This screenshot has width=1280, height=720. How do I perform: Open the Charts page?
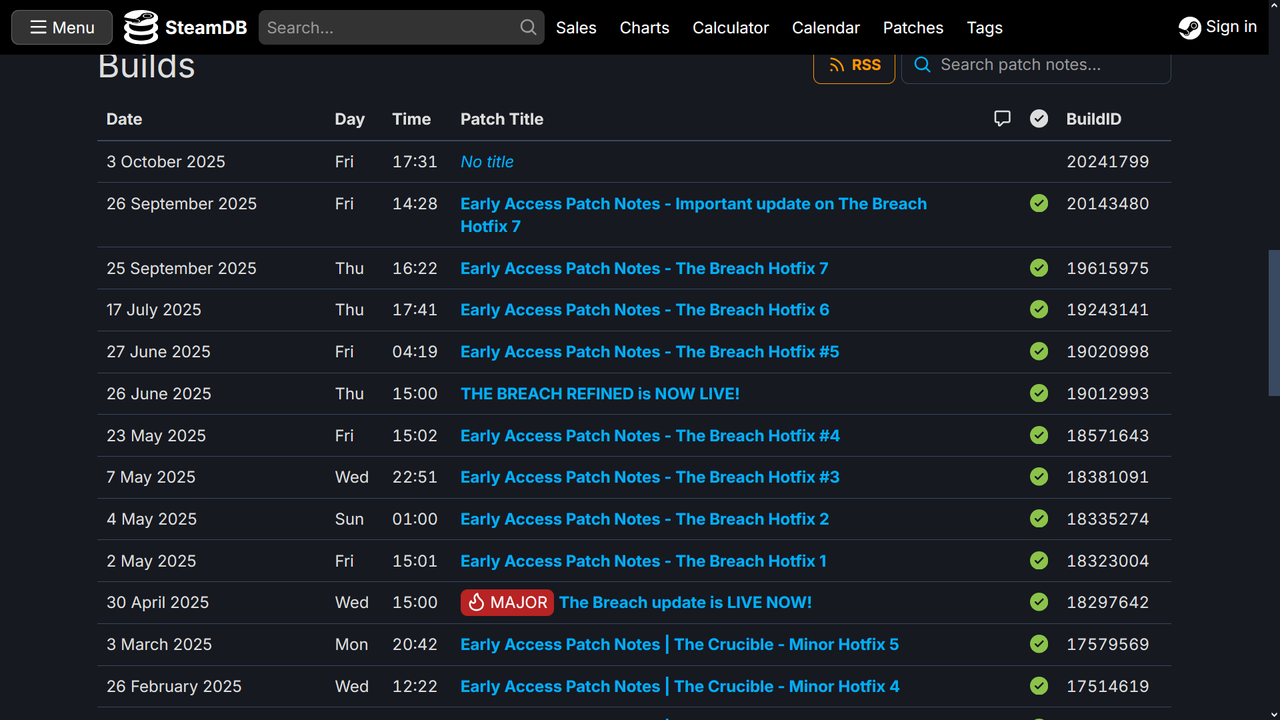point(644,28)
